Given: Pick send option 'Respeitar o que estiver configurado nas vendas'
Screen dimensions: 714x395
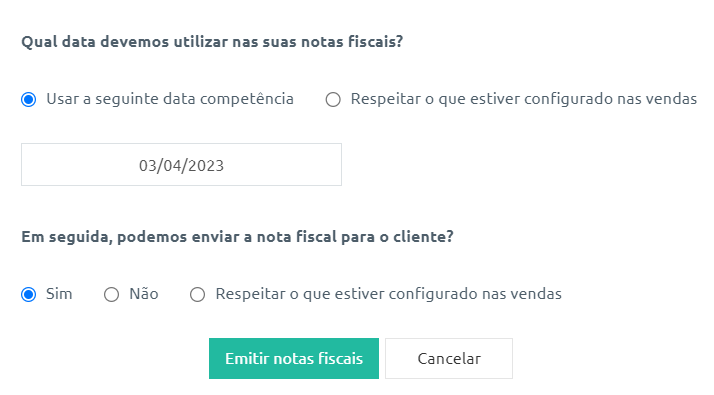Looking at the screenshot, I should pyautogui.click(x=197, y=294).
